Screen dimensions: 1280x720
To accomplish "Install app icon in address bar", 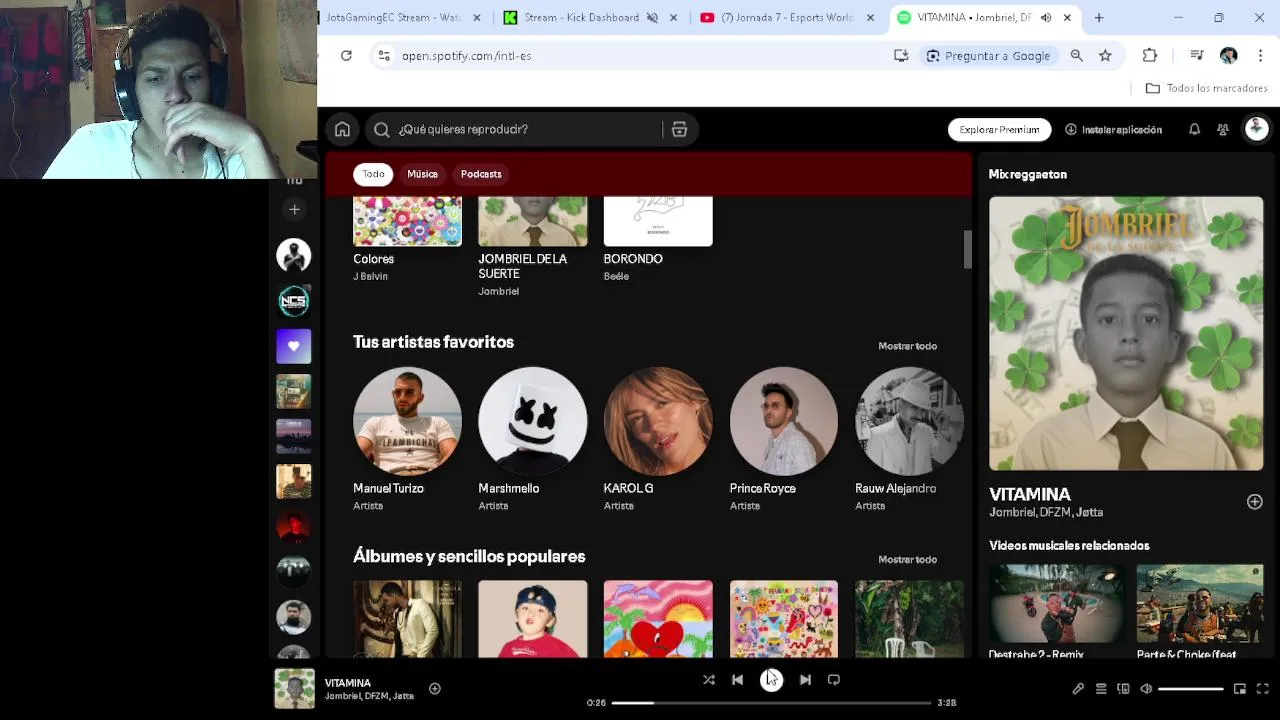I will (x=901, y=56).
